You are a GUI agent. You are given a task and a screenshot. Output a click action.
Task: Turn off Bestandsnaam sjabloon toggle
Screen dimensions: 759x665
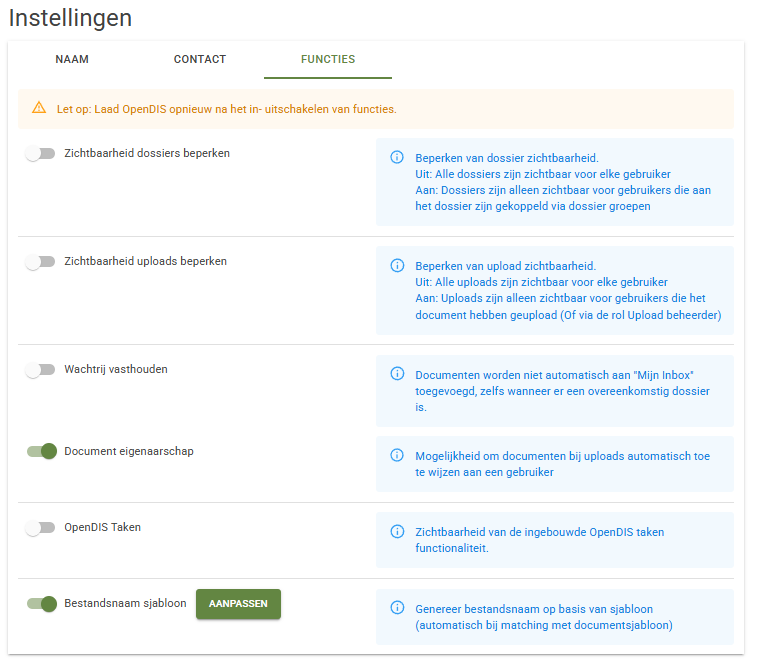click(x=42, y=604)
